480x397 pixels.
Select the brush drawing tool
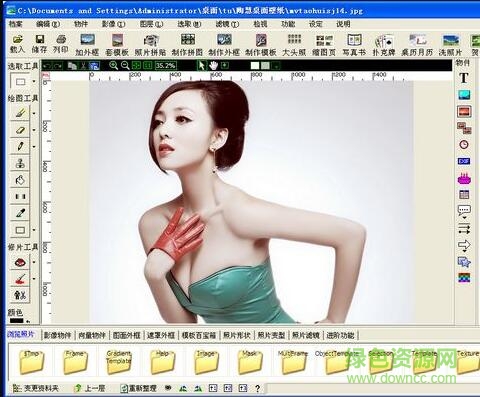coord(20,113)
